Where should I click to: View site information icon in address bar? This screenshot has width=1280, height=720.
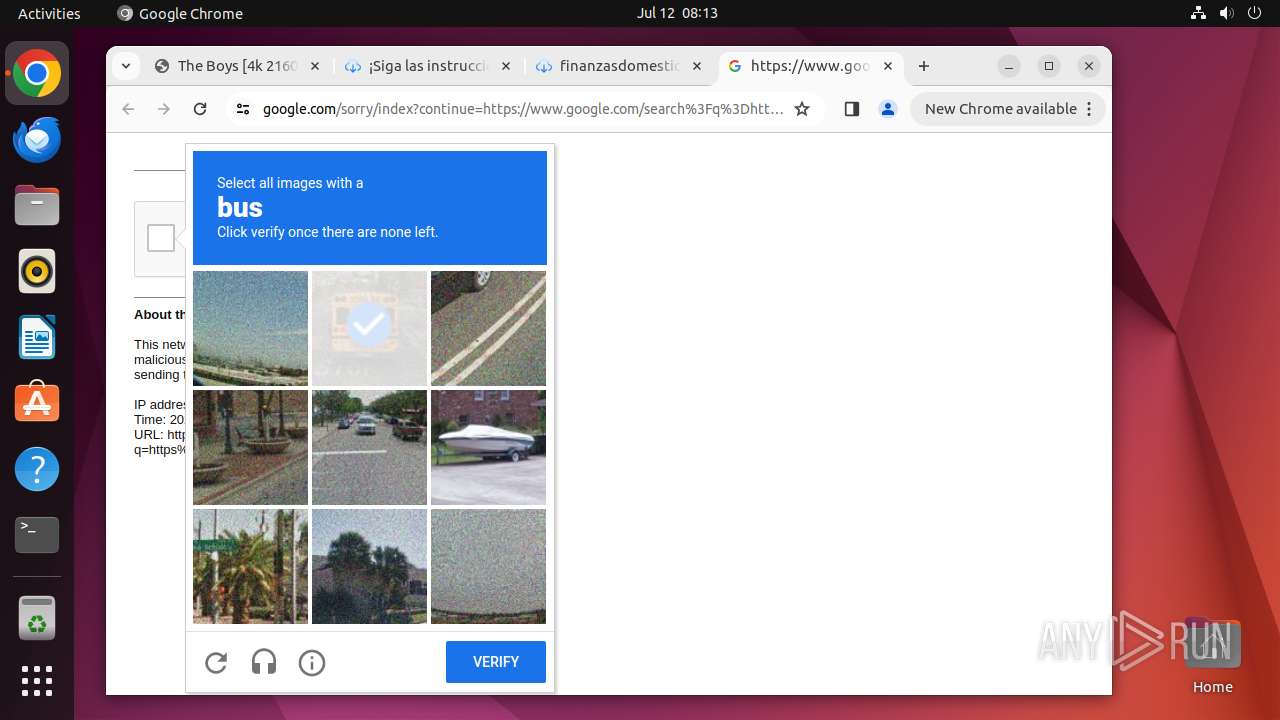(x=243, y=109)
